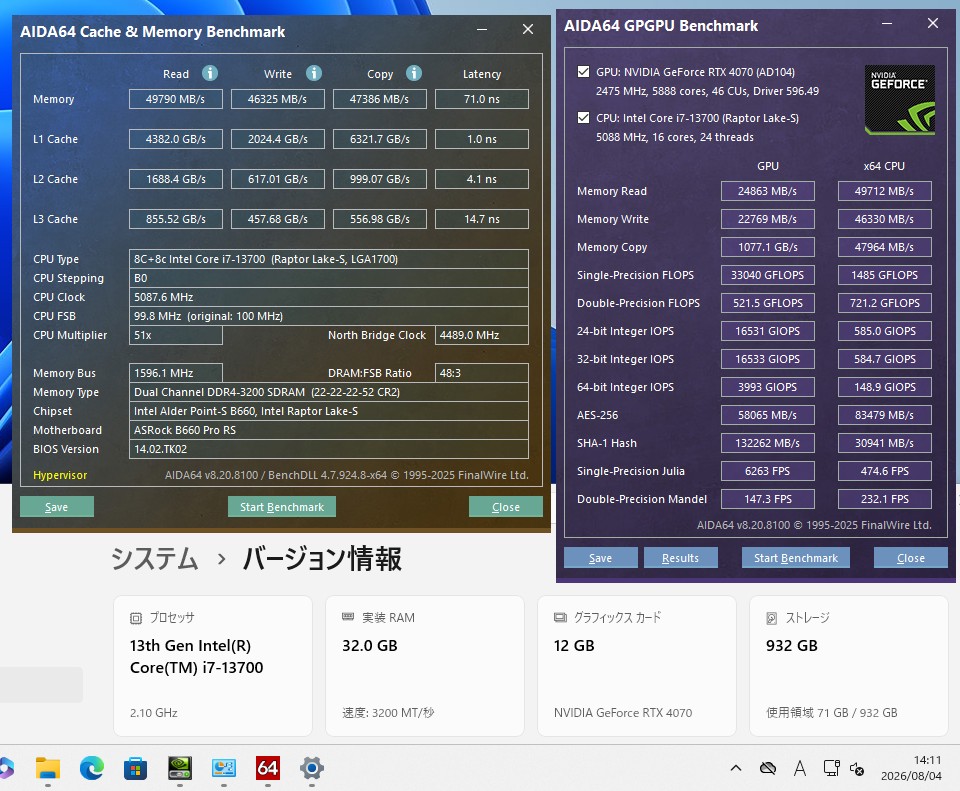This screenshot has height=791, width=960.
Task: Go back to システム breadcrumb
Action: point(154,558)
